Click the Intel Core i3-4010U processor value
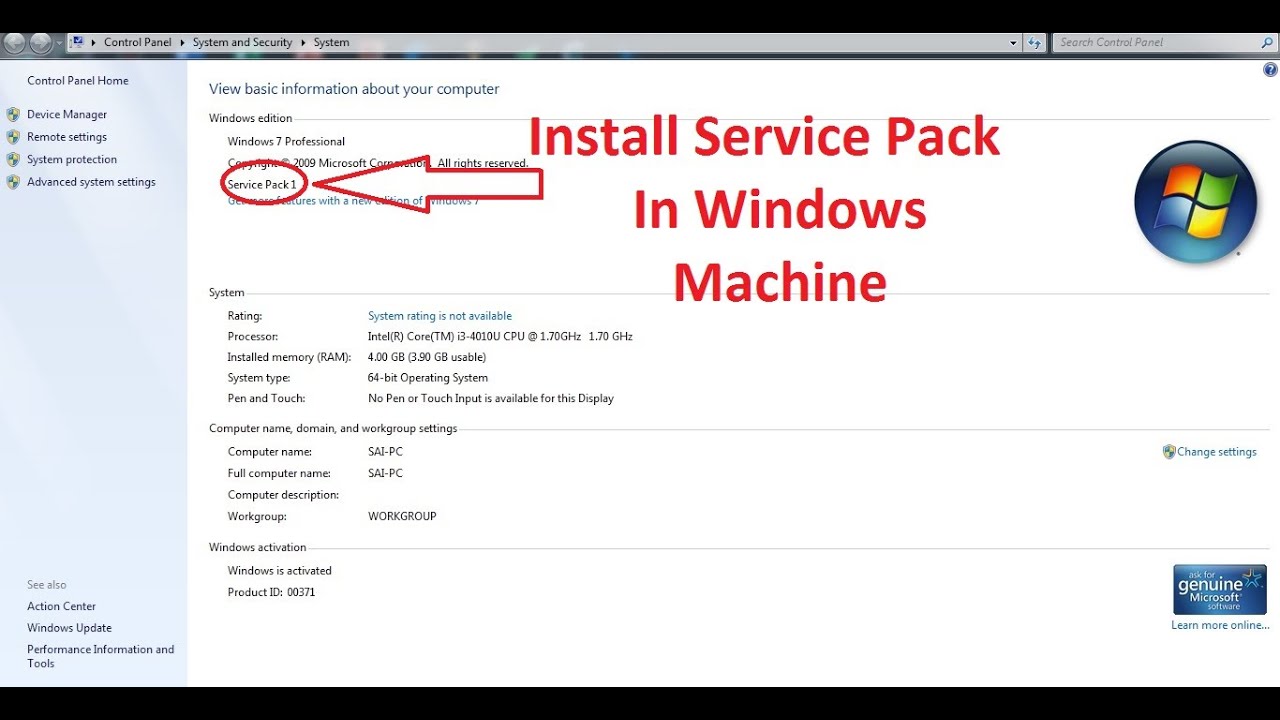The width and height of the screenshot is (1280, 720). coord(500,337)
